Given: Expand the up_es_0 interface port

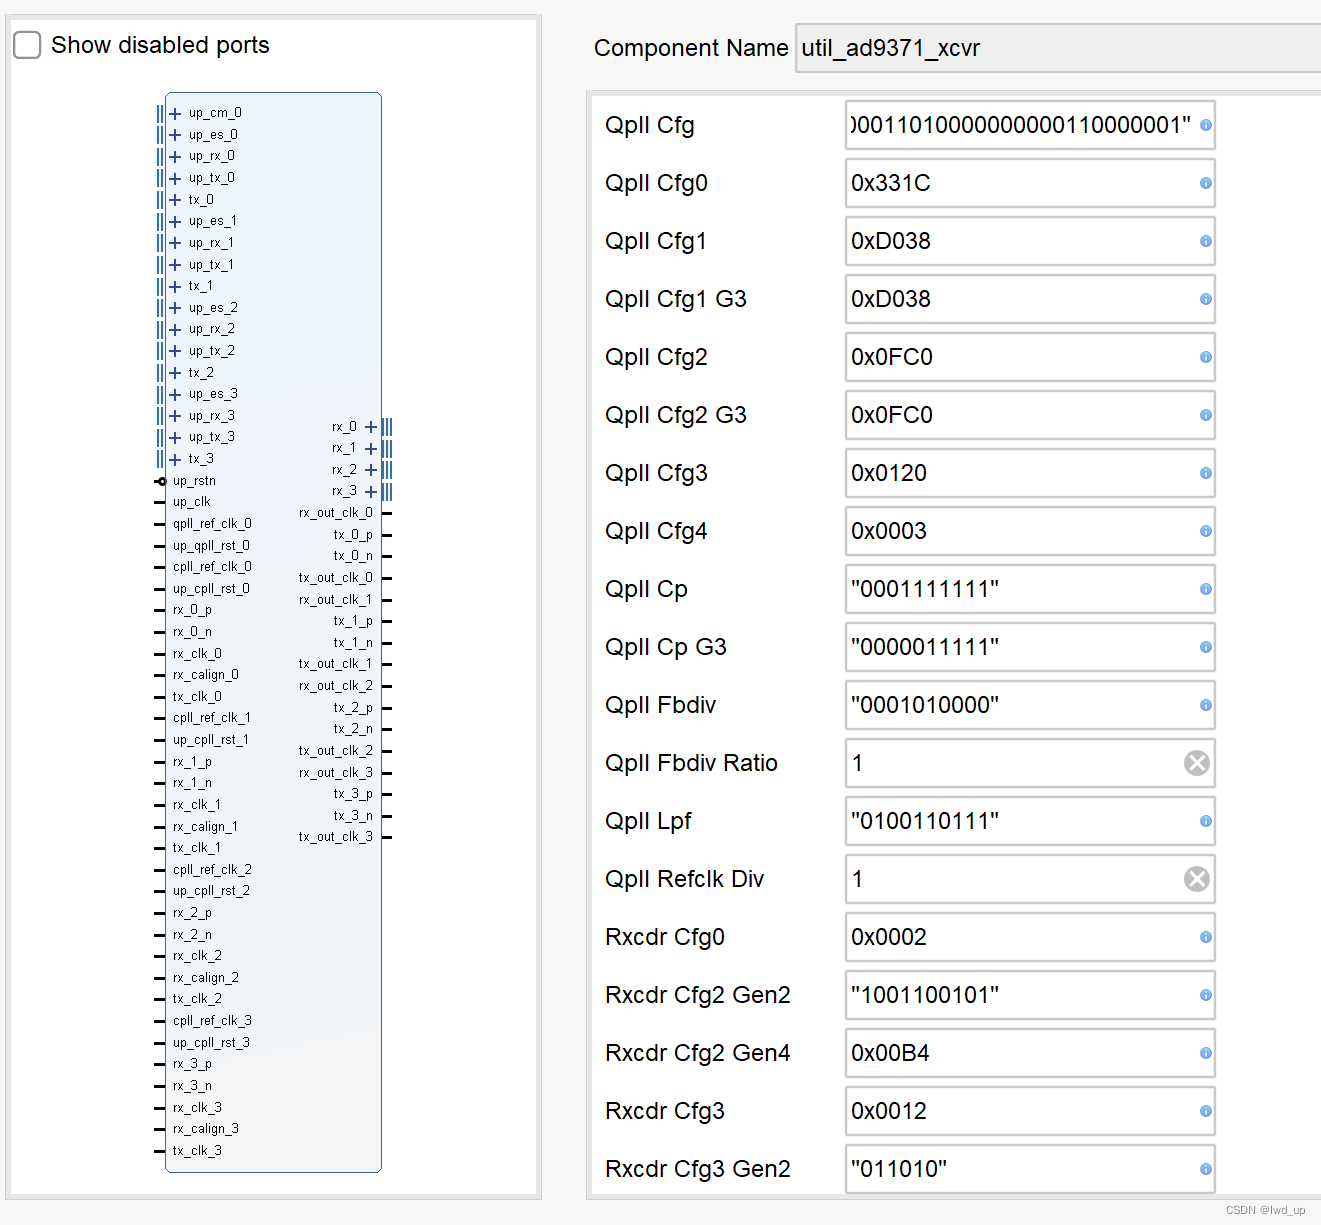Looking at the screenshot, I should pyautogui.click(x=175, y=135).
